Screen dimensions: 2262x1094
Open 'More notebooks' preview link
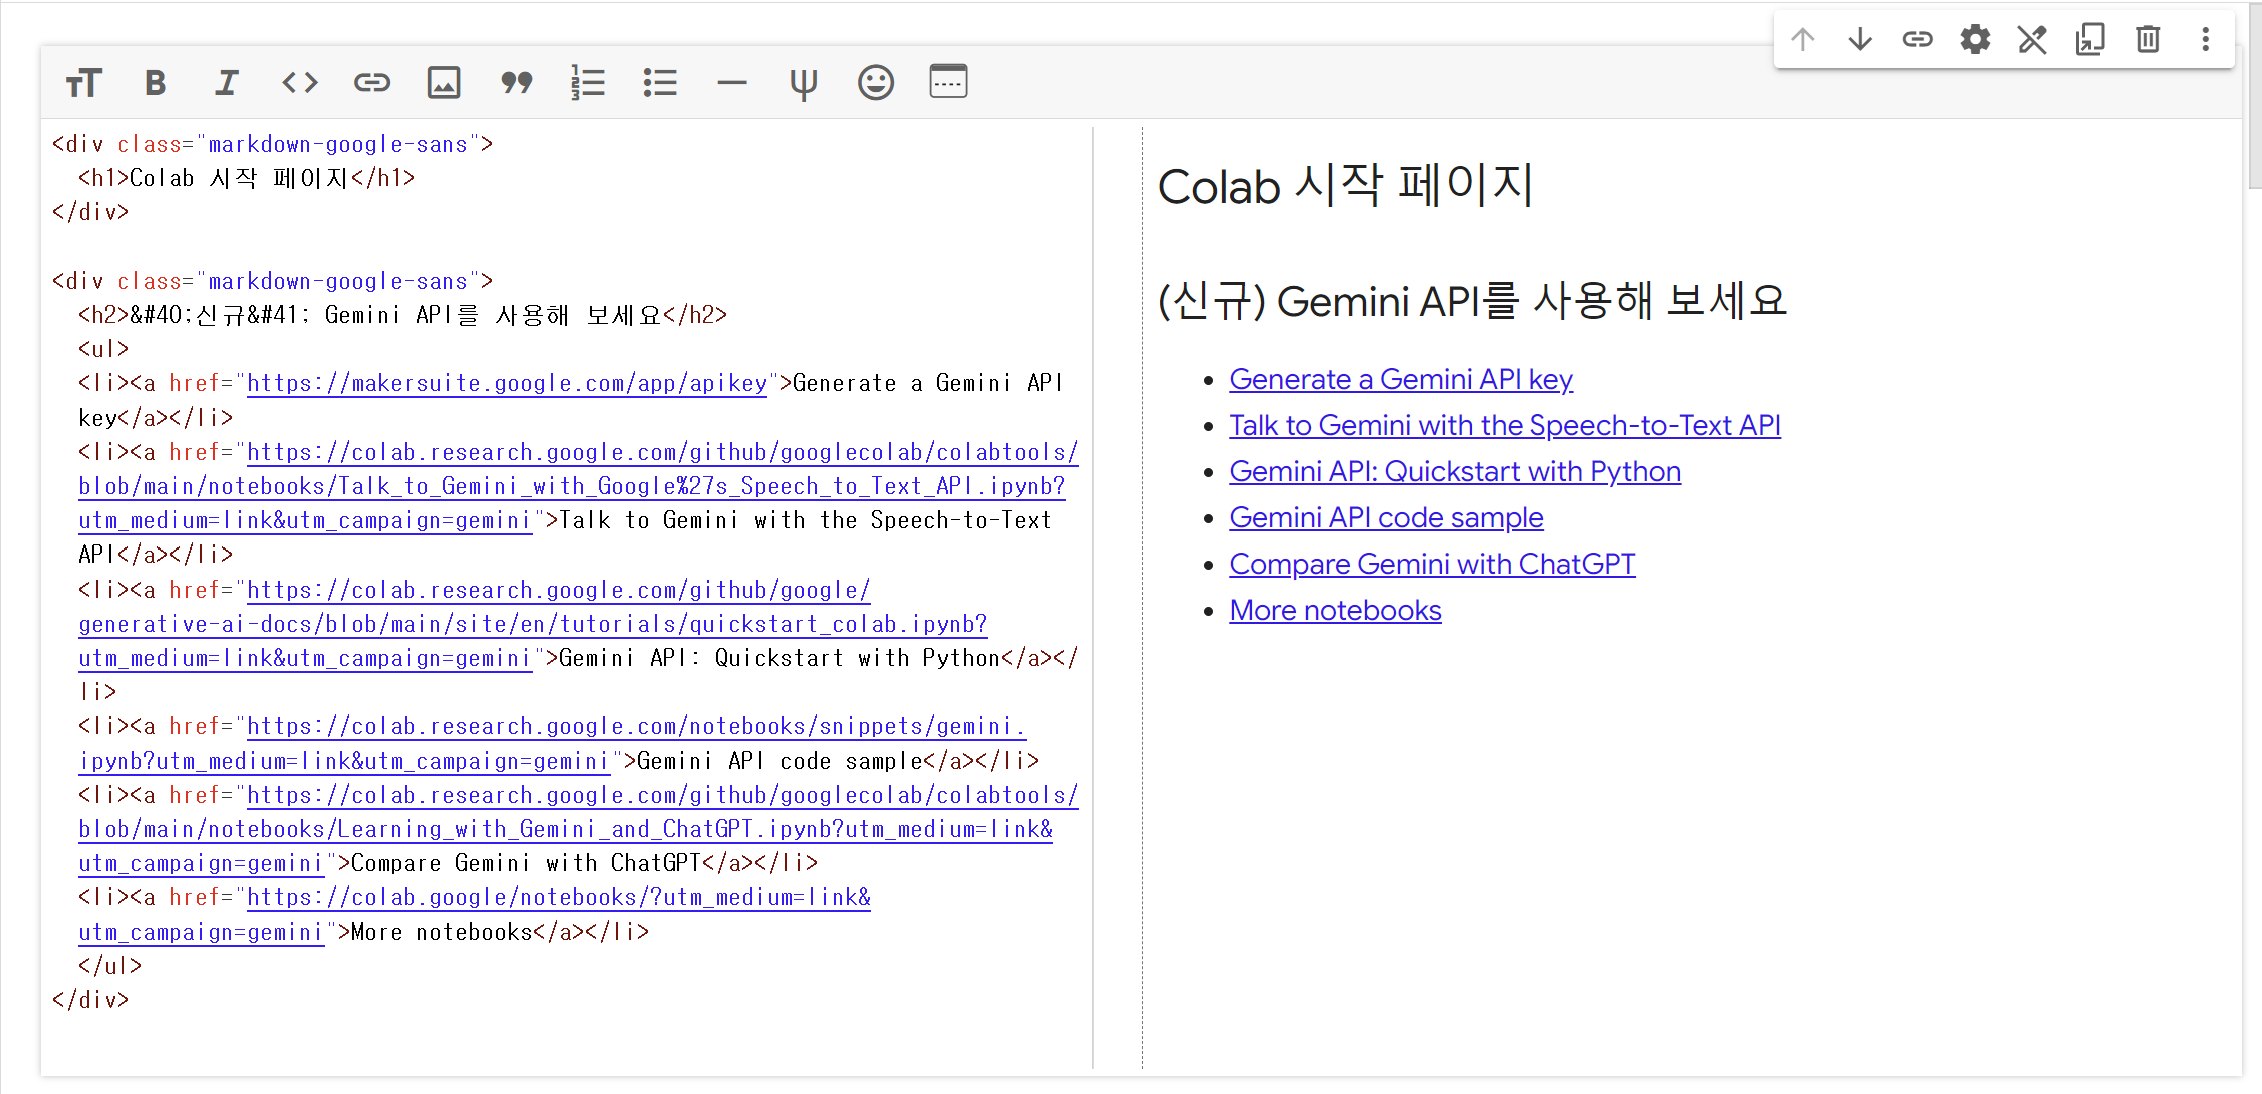coord(1335,611)
